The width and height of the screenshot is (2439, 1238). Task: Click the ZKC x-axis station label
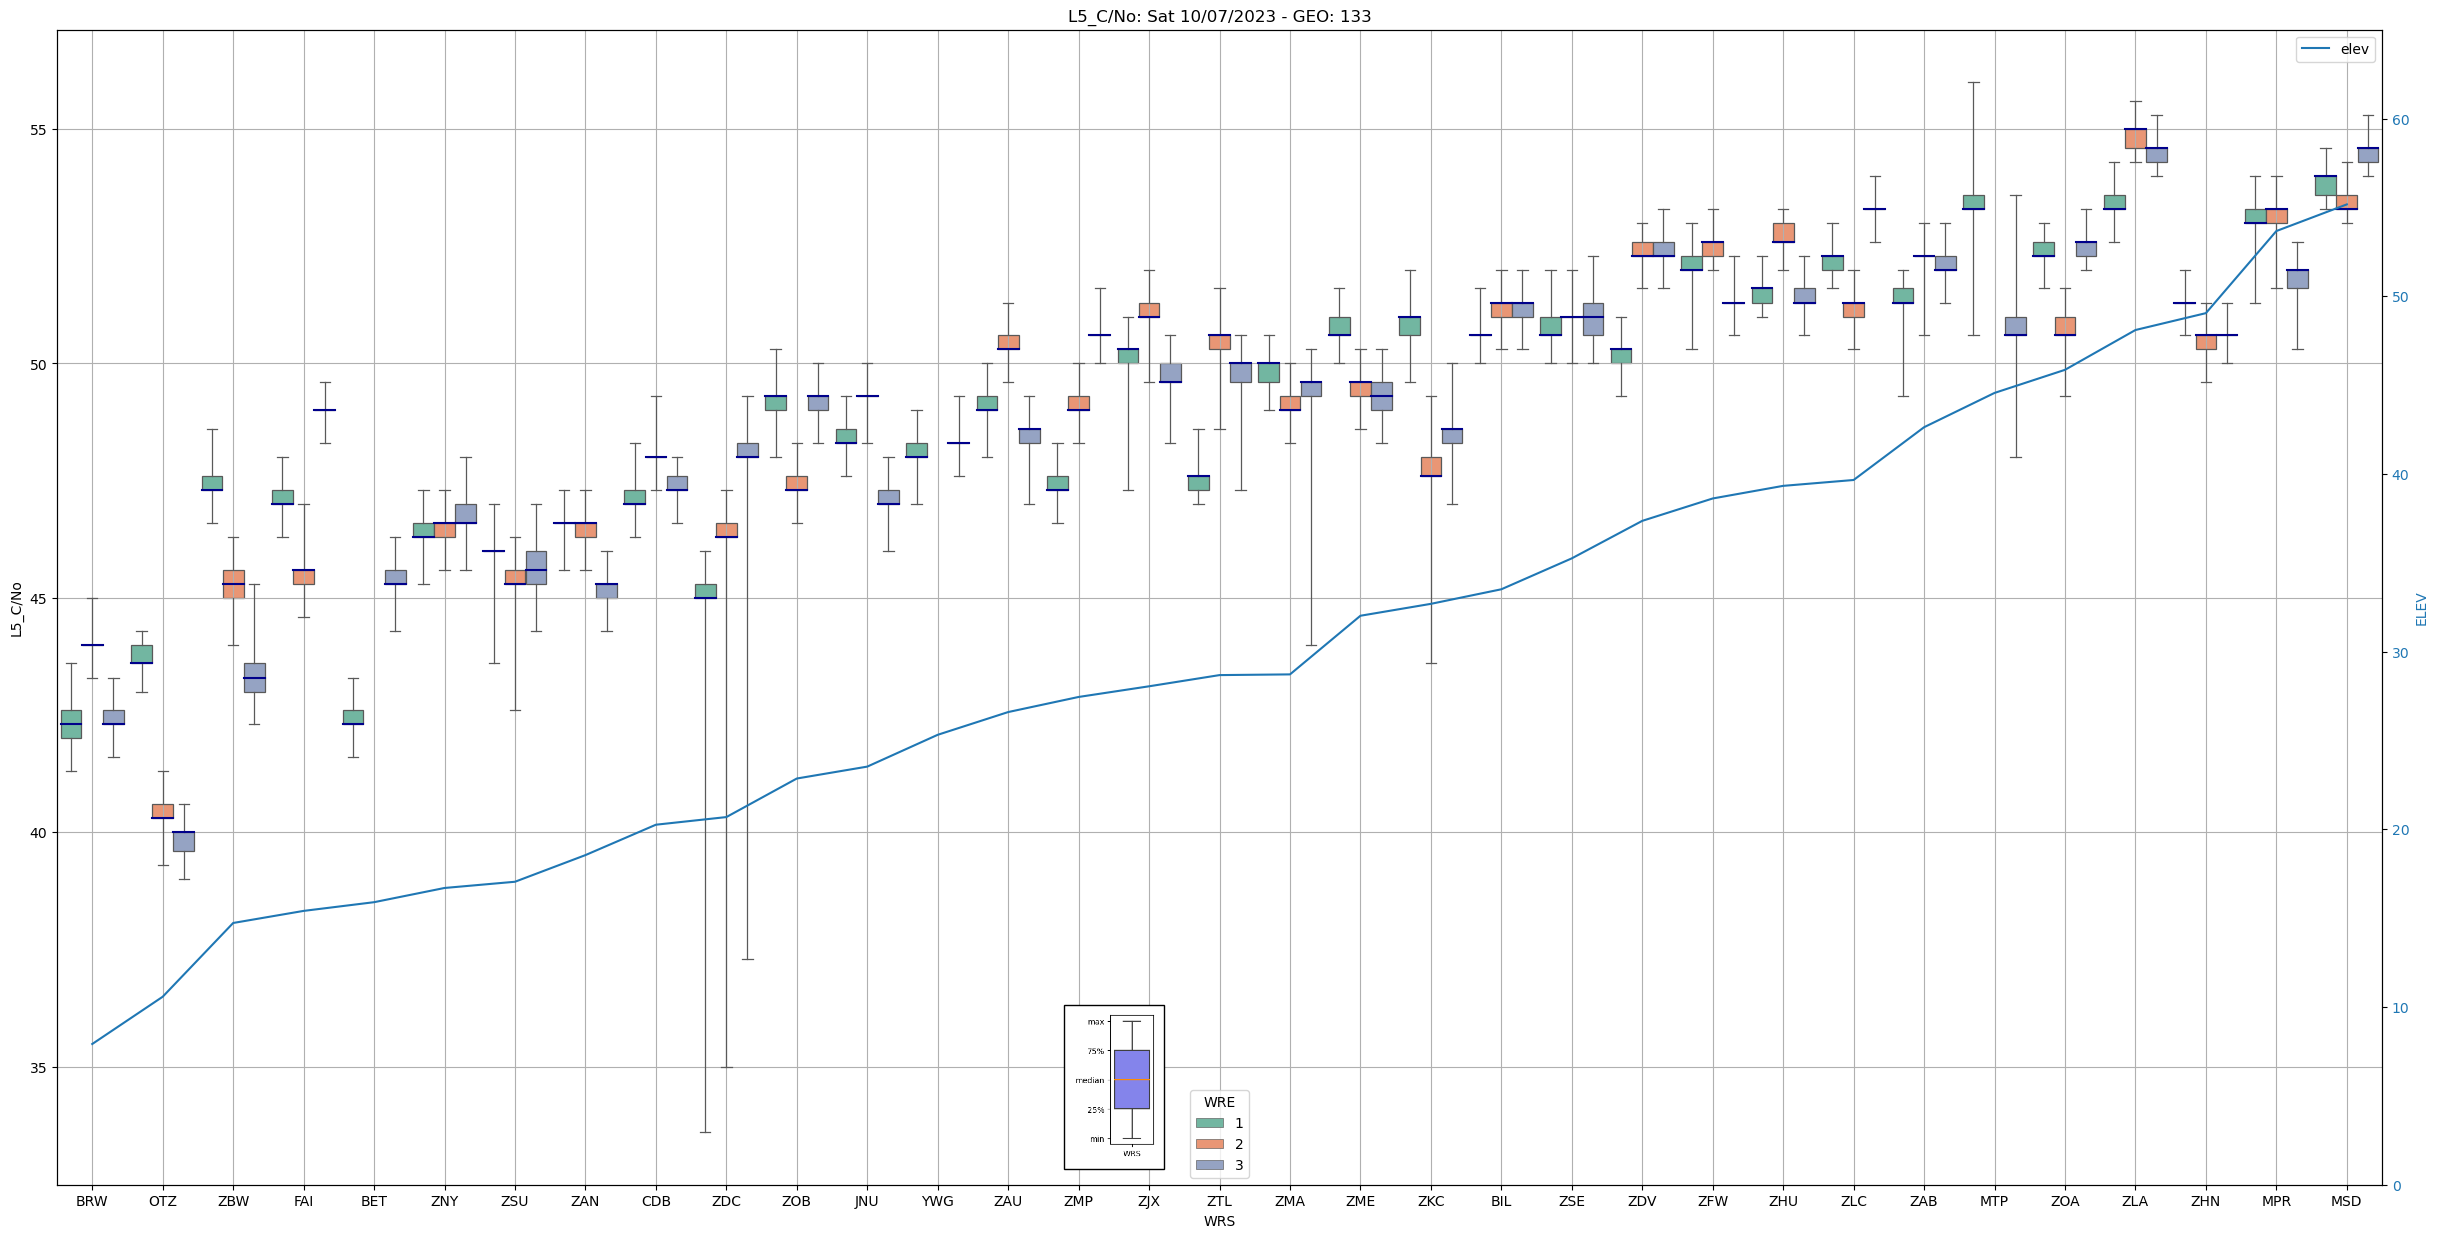click(x=1431, y=1201)
